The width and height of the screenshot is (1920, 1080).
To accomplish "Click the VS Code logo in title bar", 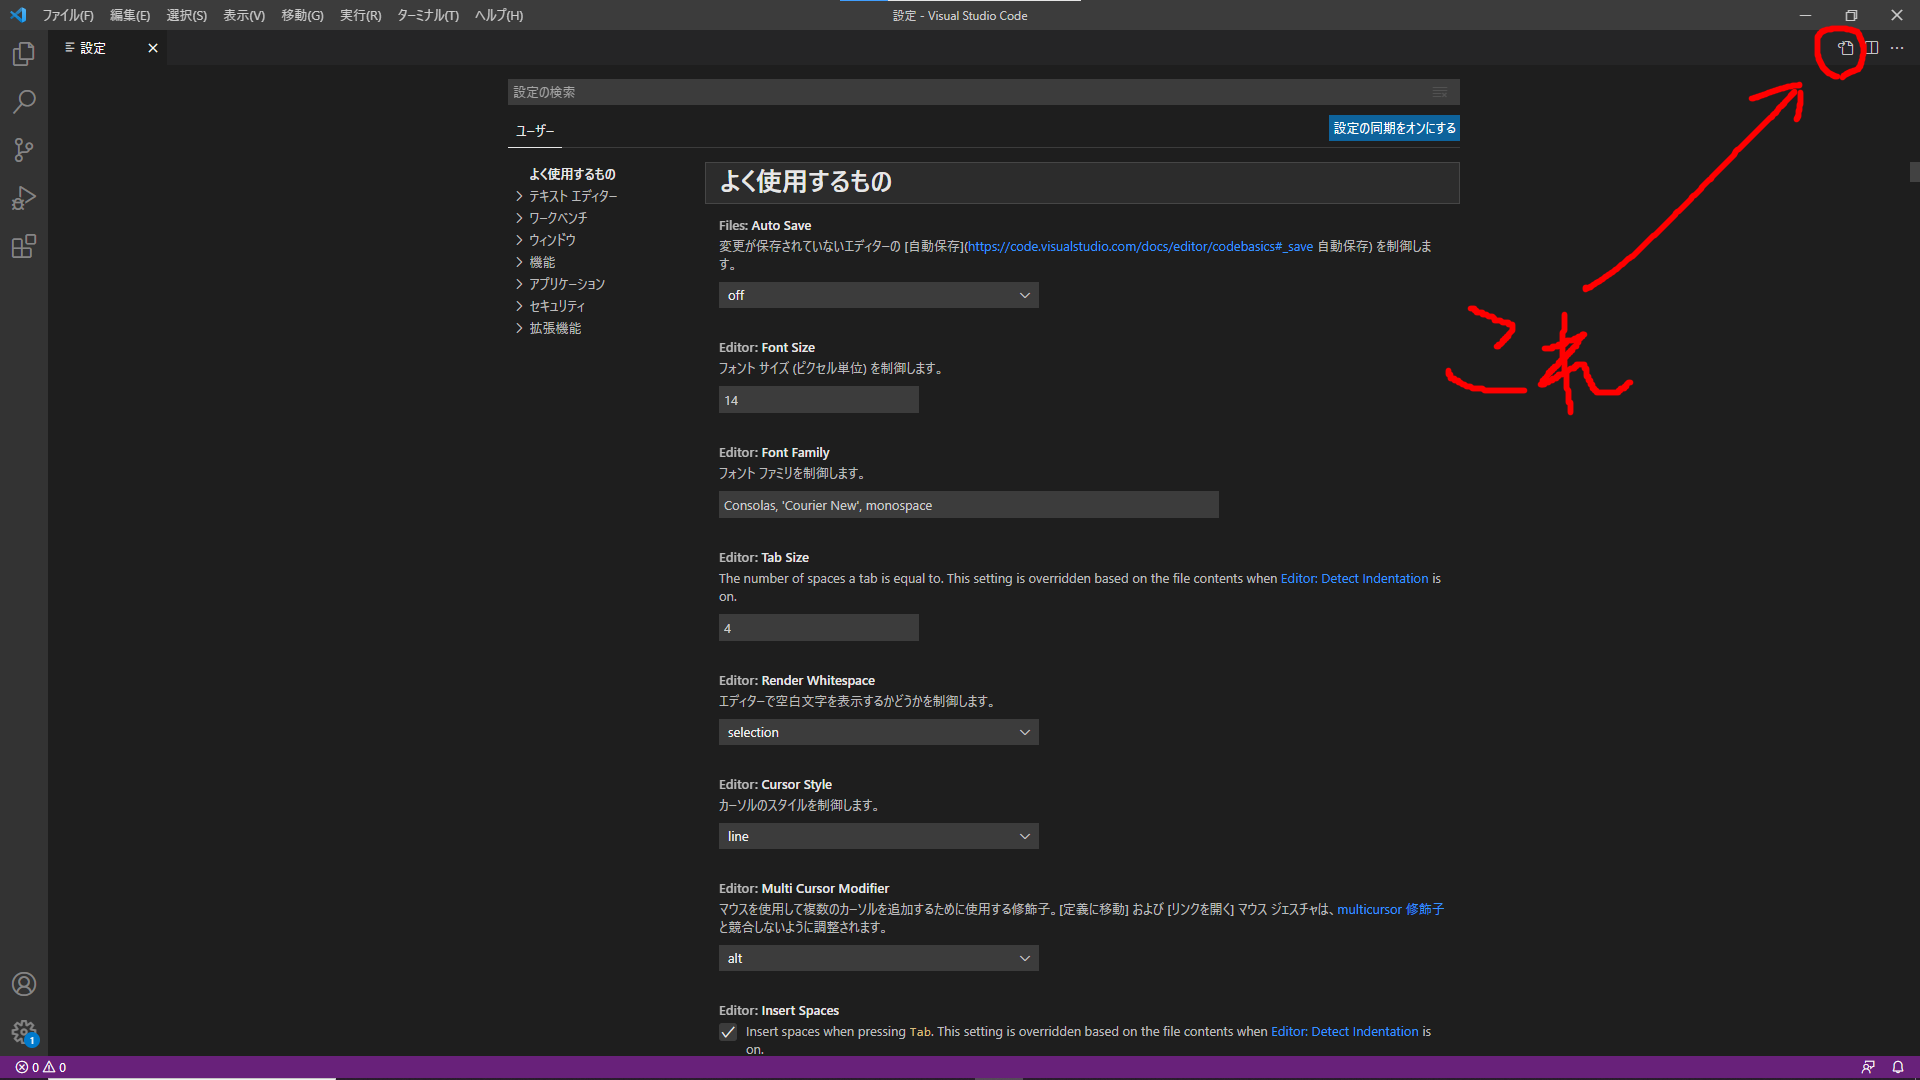I will pos(18,15).
